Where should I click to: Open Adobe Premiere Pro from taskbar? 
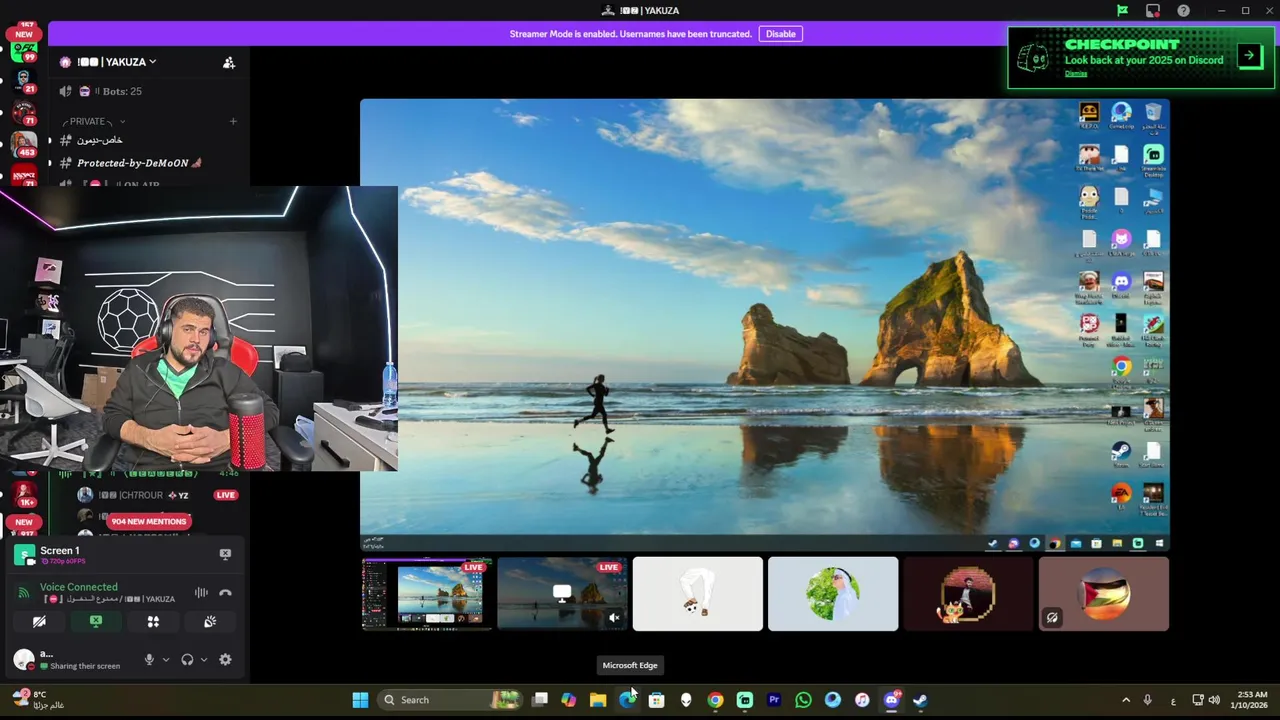774,700
